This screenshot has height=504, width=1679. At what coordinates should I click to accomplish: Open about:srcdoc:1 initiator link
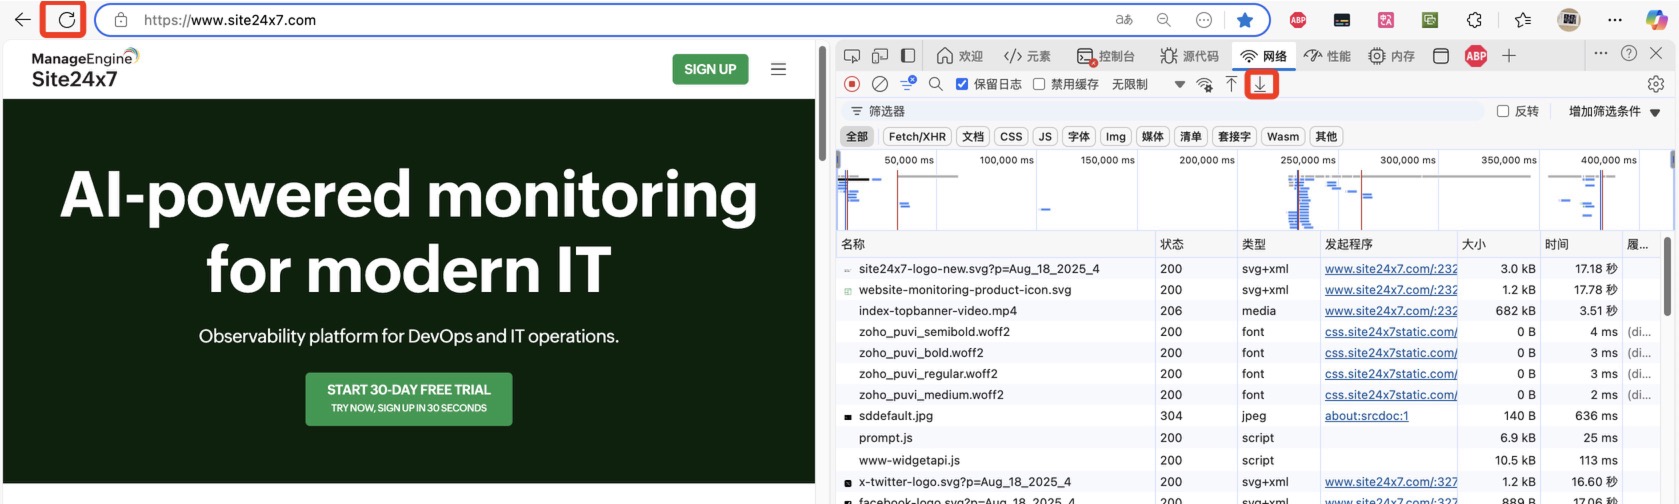click(x=1366, y=416)
